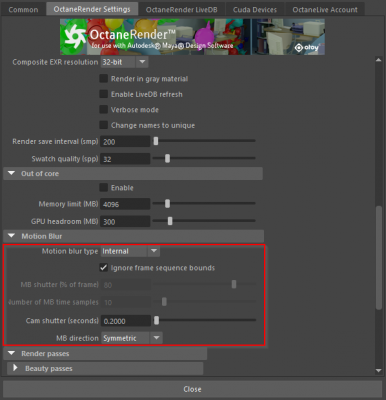
Task: Enable Render in gray material checkbox
Action: tap(104, 78)
